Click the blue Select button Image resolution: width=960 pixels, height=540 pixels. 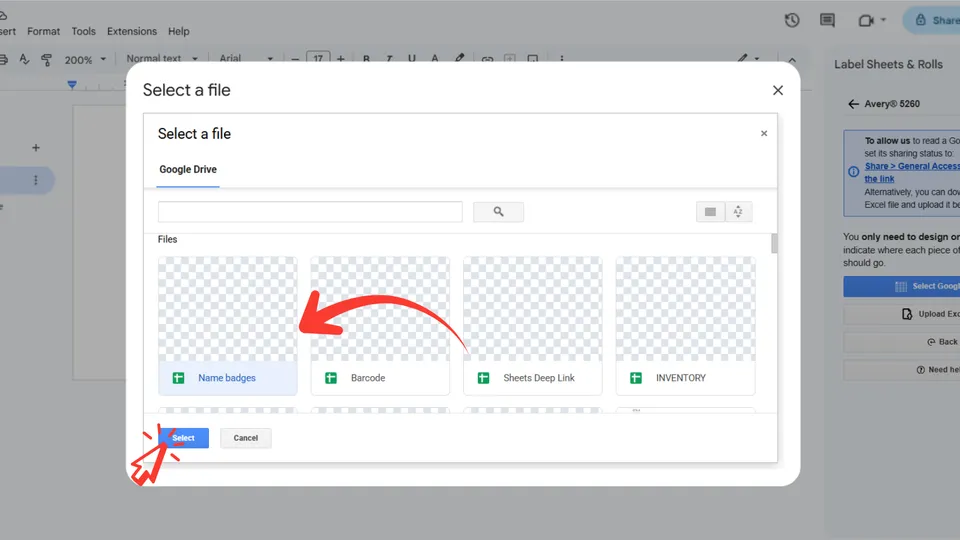coord(183,438)
